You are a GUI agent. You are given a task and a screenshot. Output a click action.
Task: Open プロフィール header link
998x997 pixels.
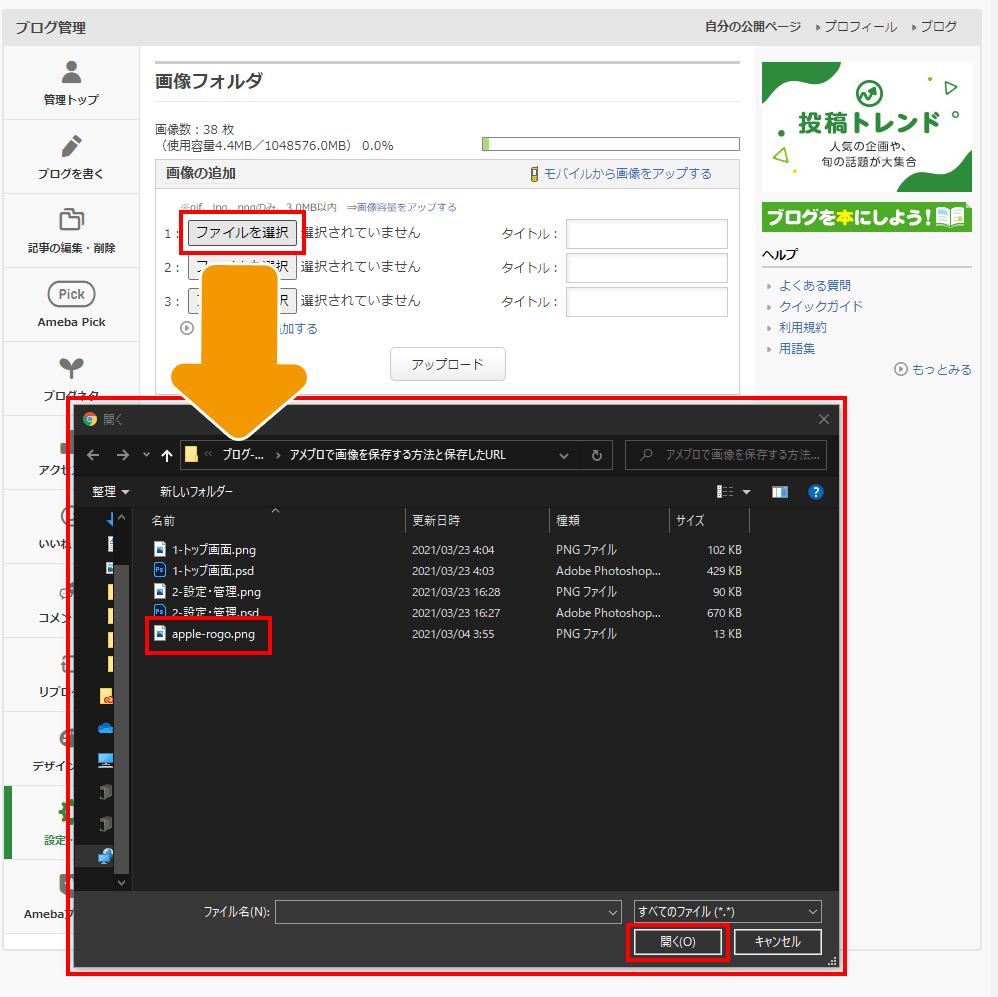tap(861, 27)
